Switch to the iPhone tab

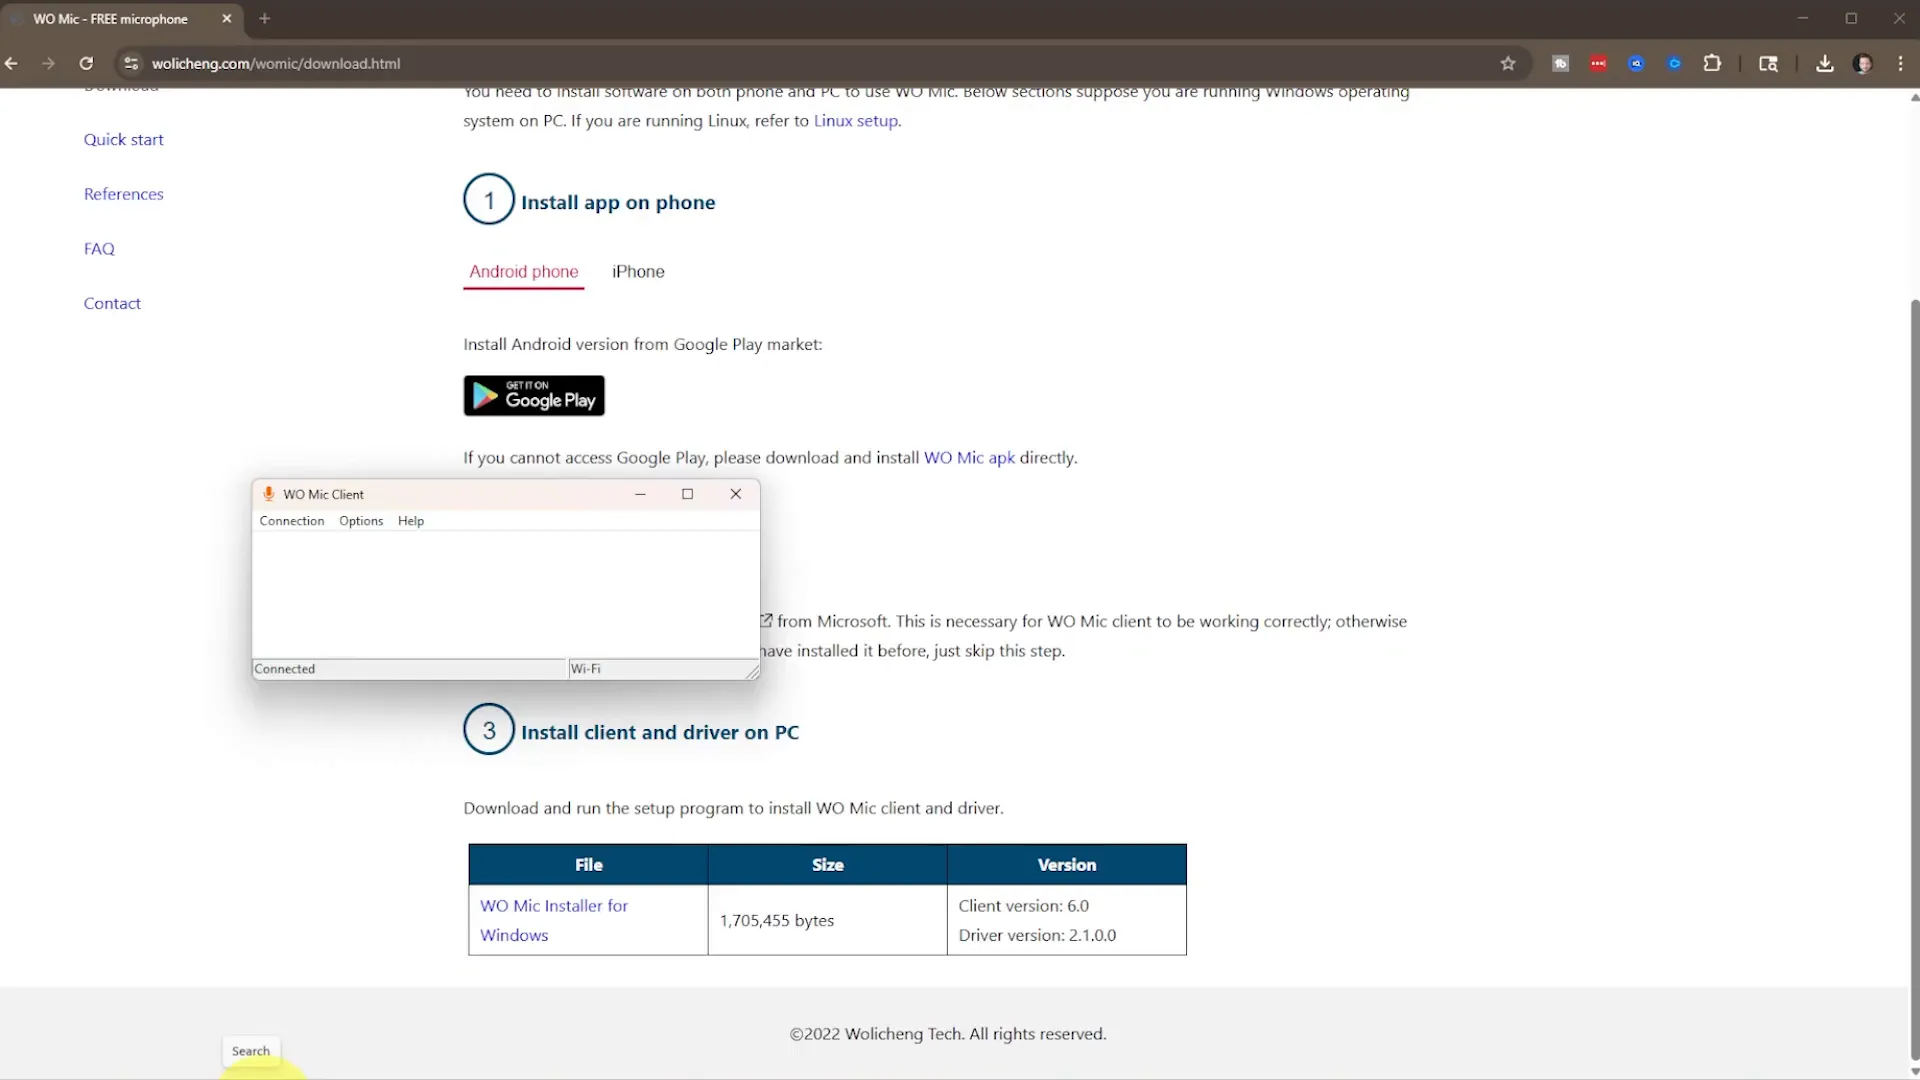pos(638,271)
